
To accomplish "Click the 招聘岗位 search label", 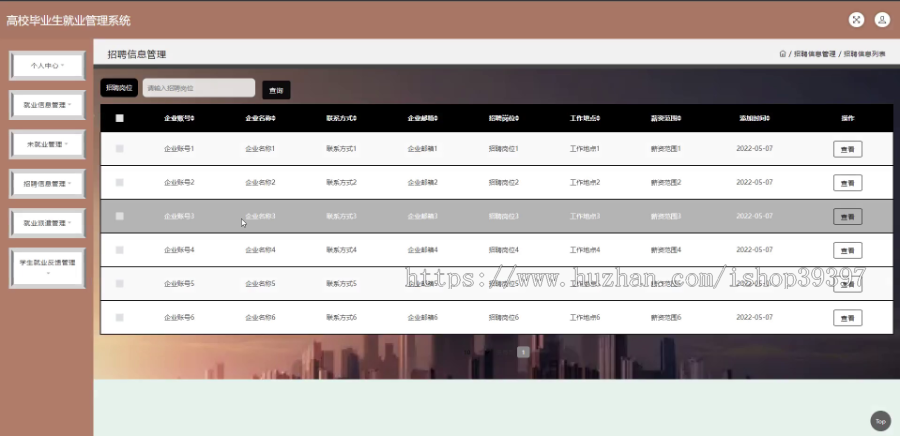I will point(119,88).
